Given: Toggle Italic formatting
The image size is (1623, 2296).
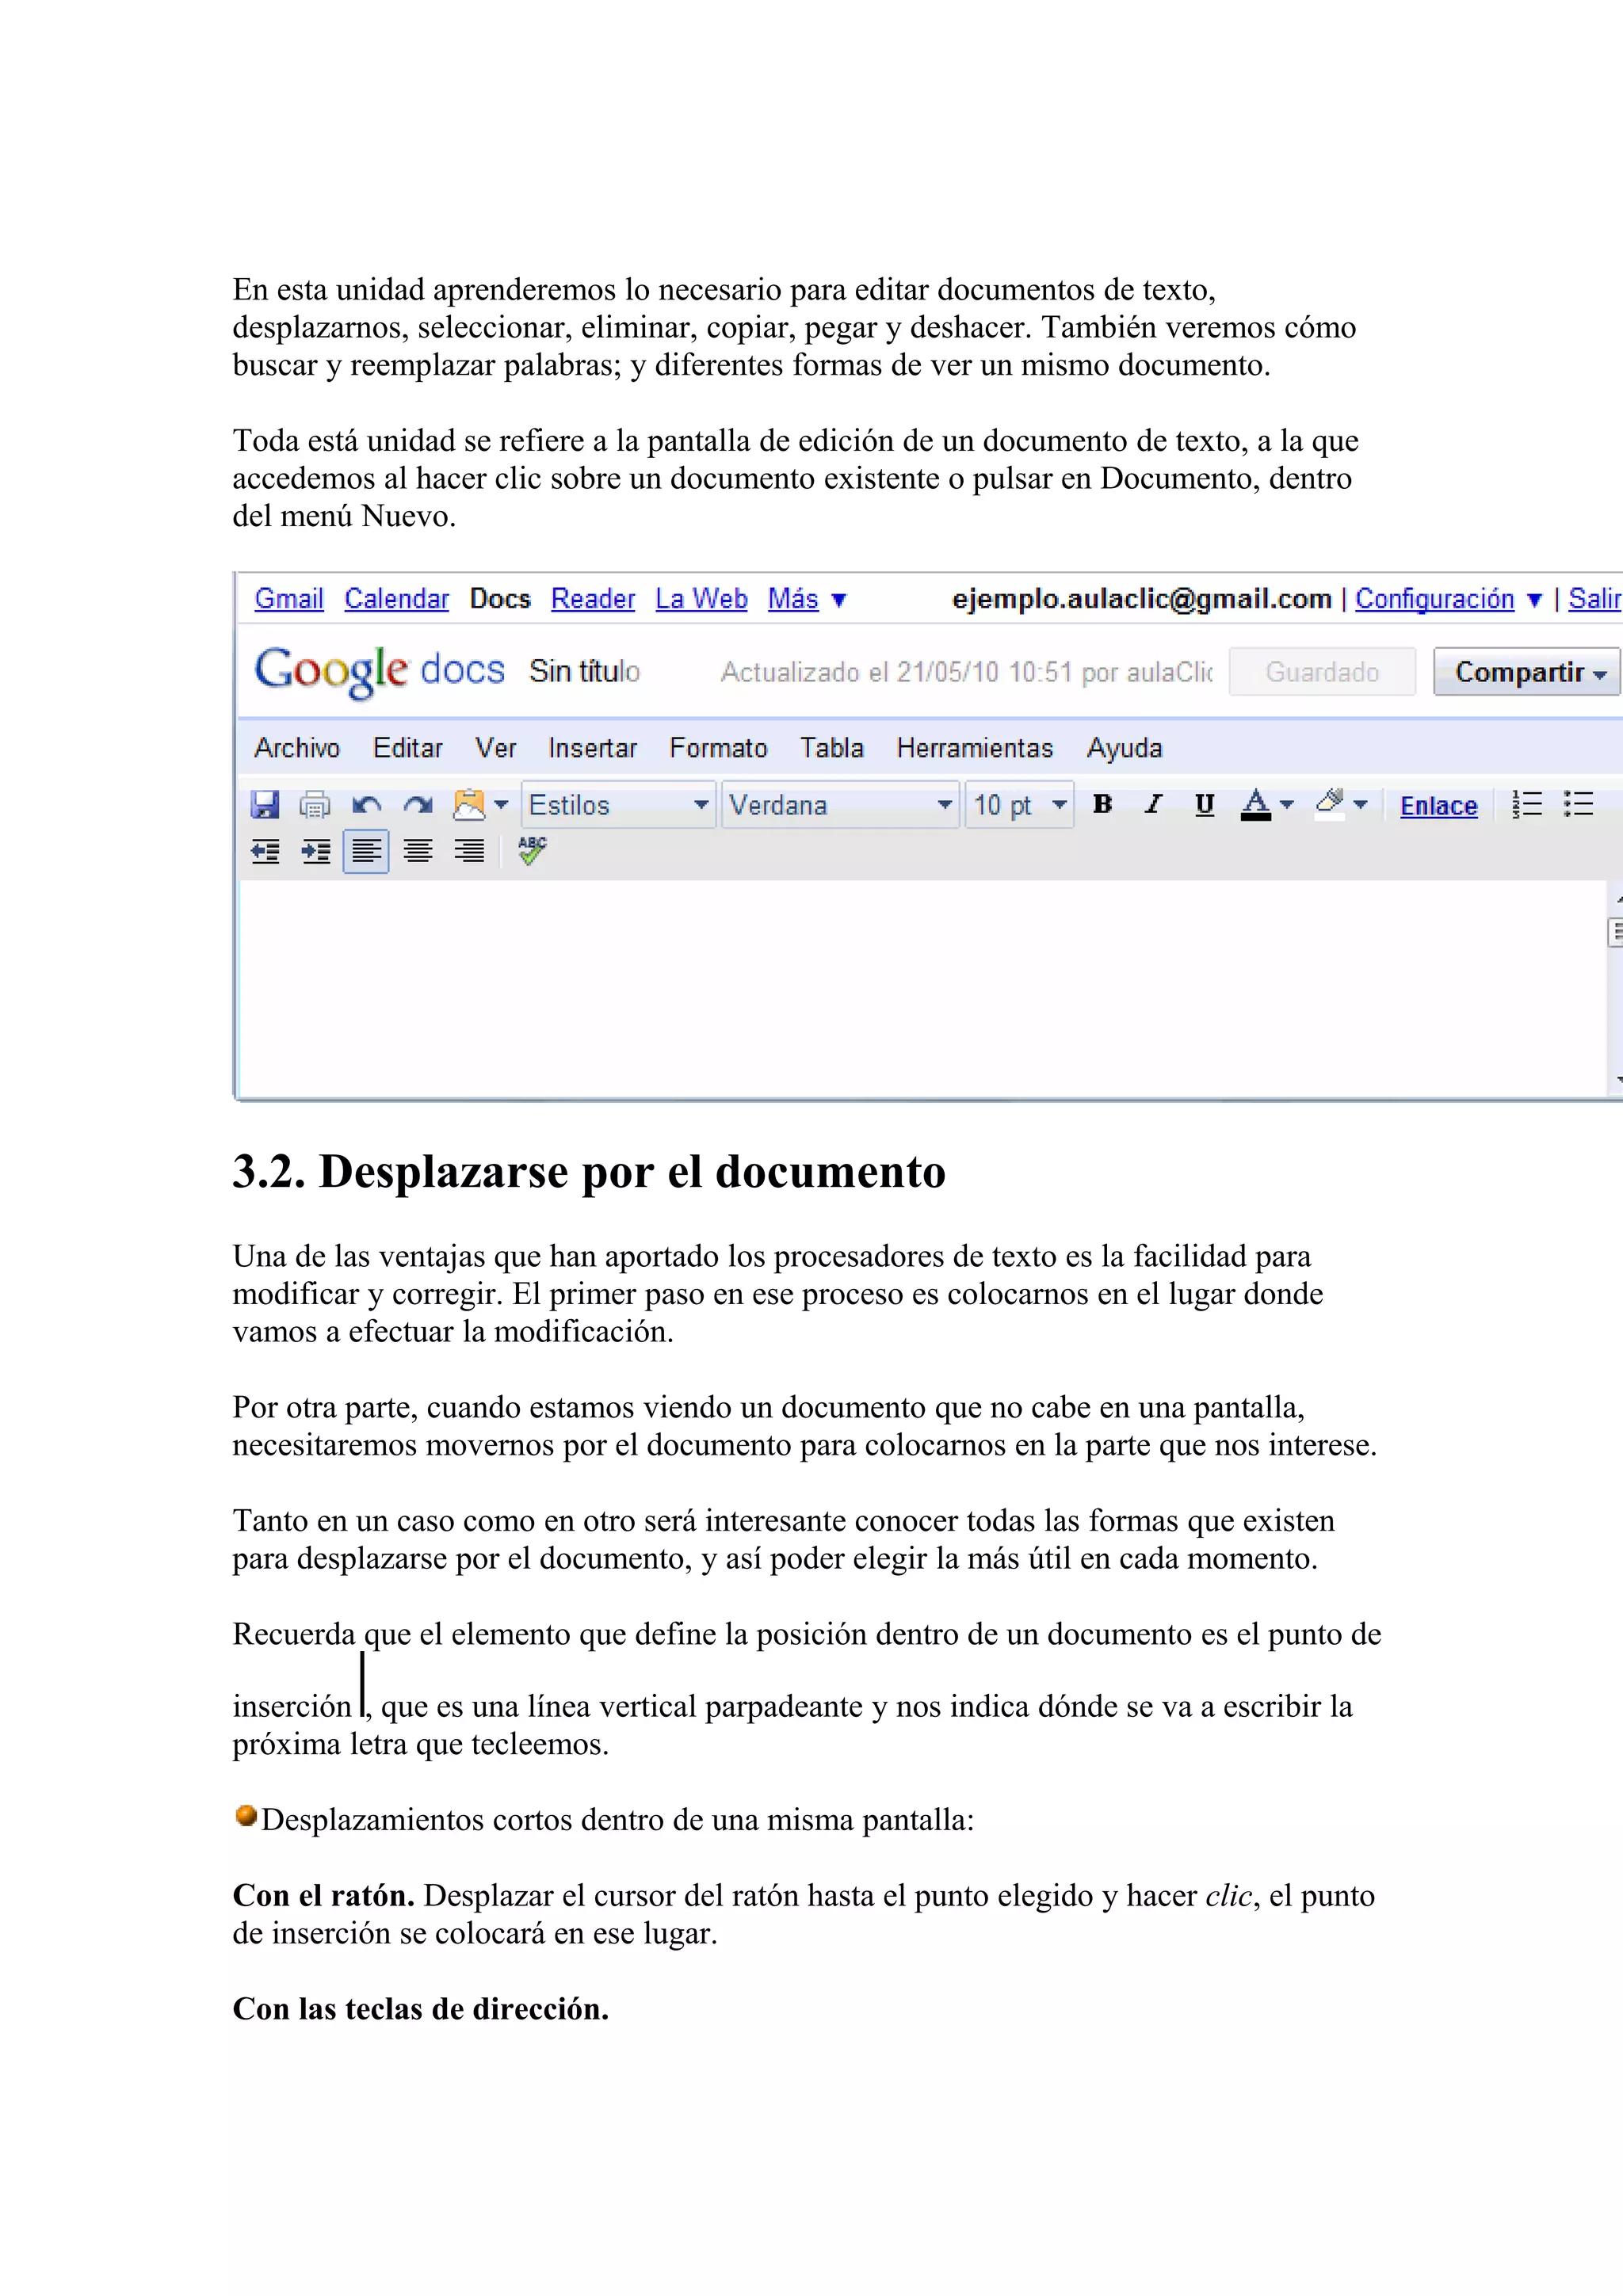Looking at the screenshot, I should click(x=1154, y=804).
